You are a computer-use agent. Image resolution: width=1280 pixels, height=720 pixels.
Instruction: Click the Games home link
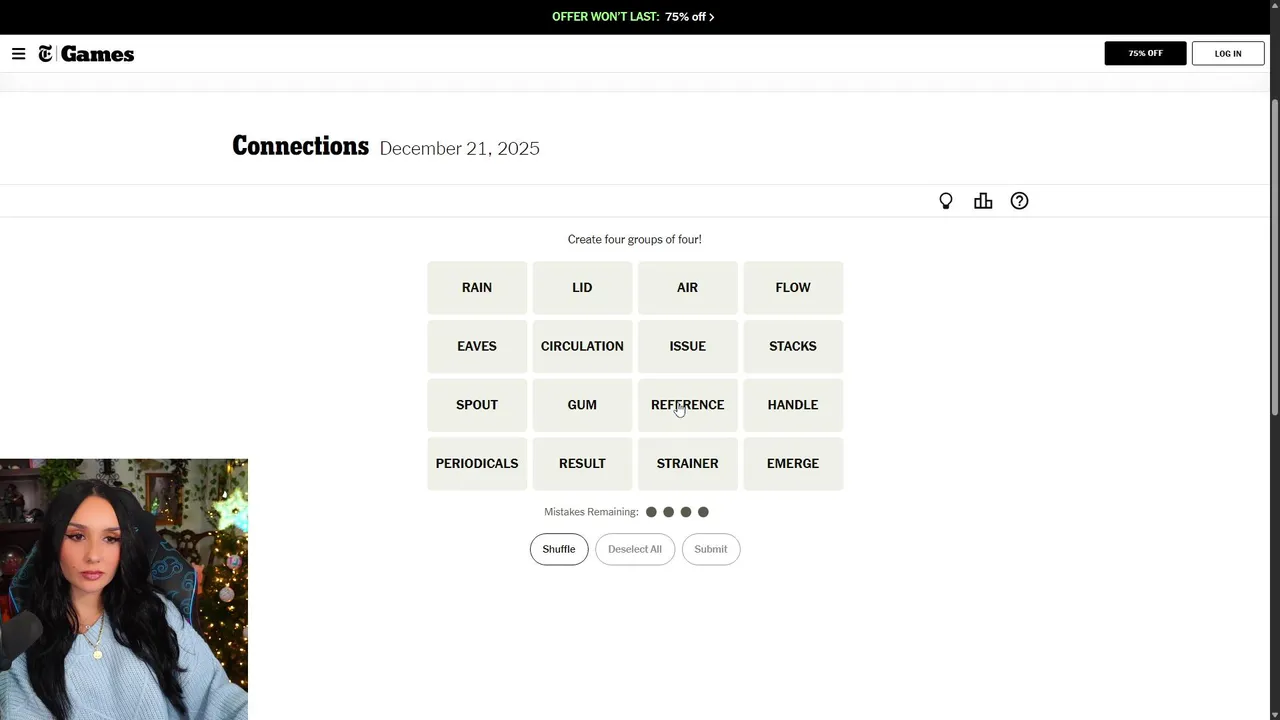pyautogui.click(x=97, y=54)
